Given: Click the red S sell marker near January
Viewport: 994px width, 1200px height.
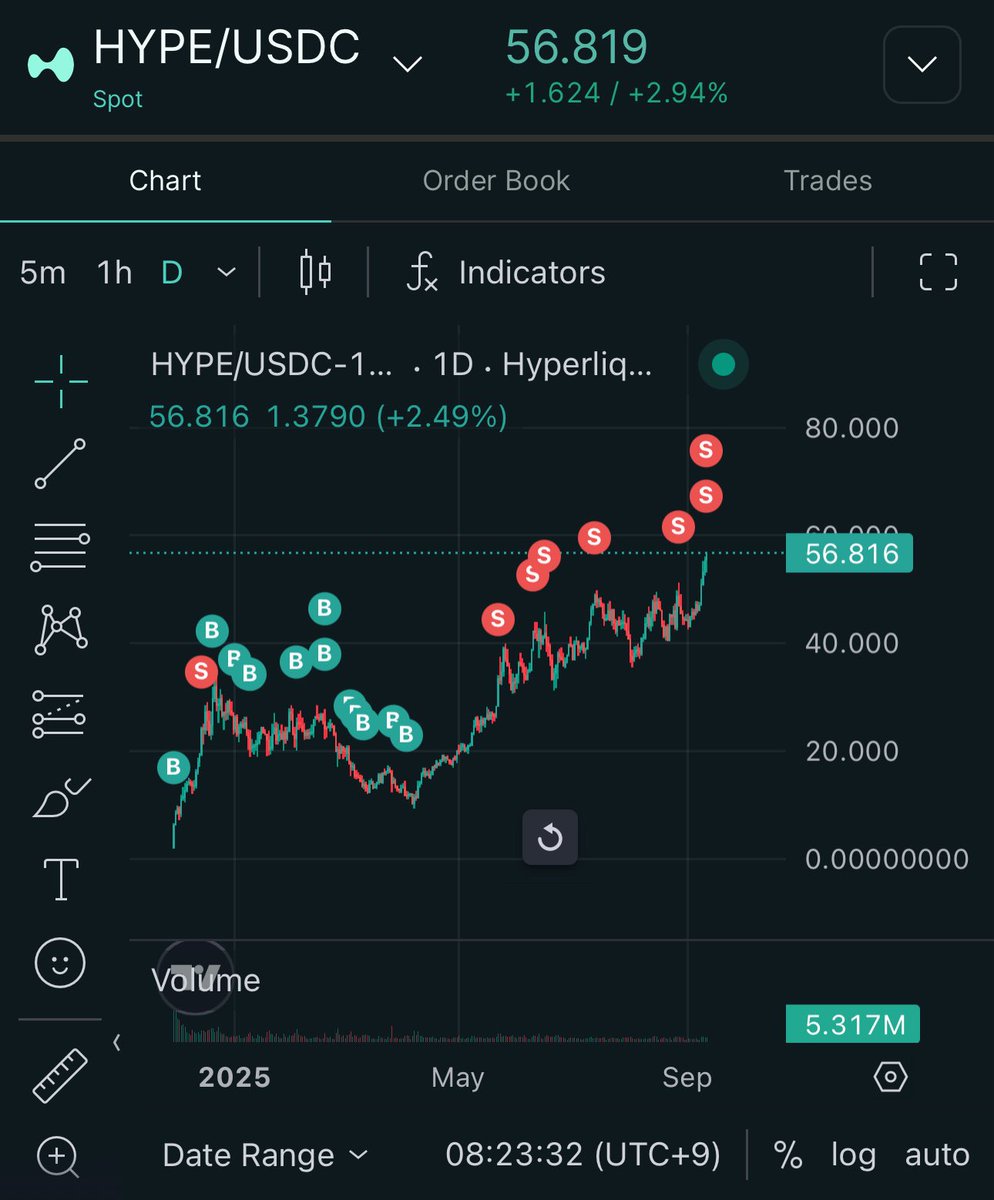Looking at the screenshot, I should pyautogui.click(x=201, y=671).
